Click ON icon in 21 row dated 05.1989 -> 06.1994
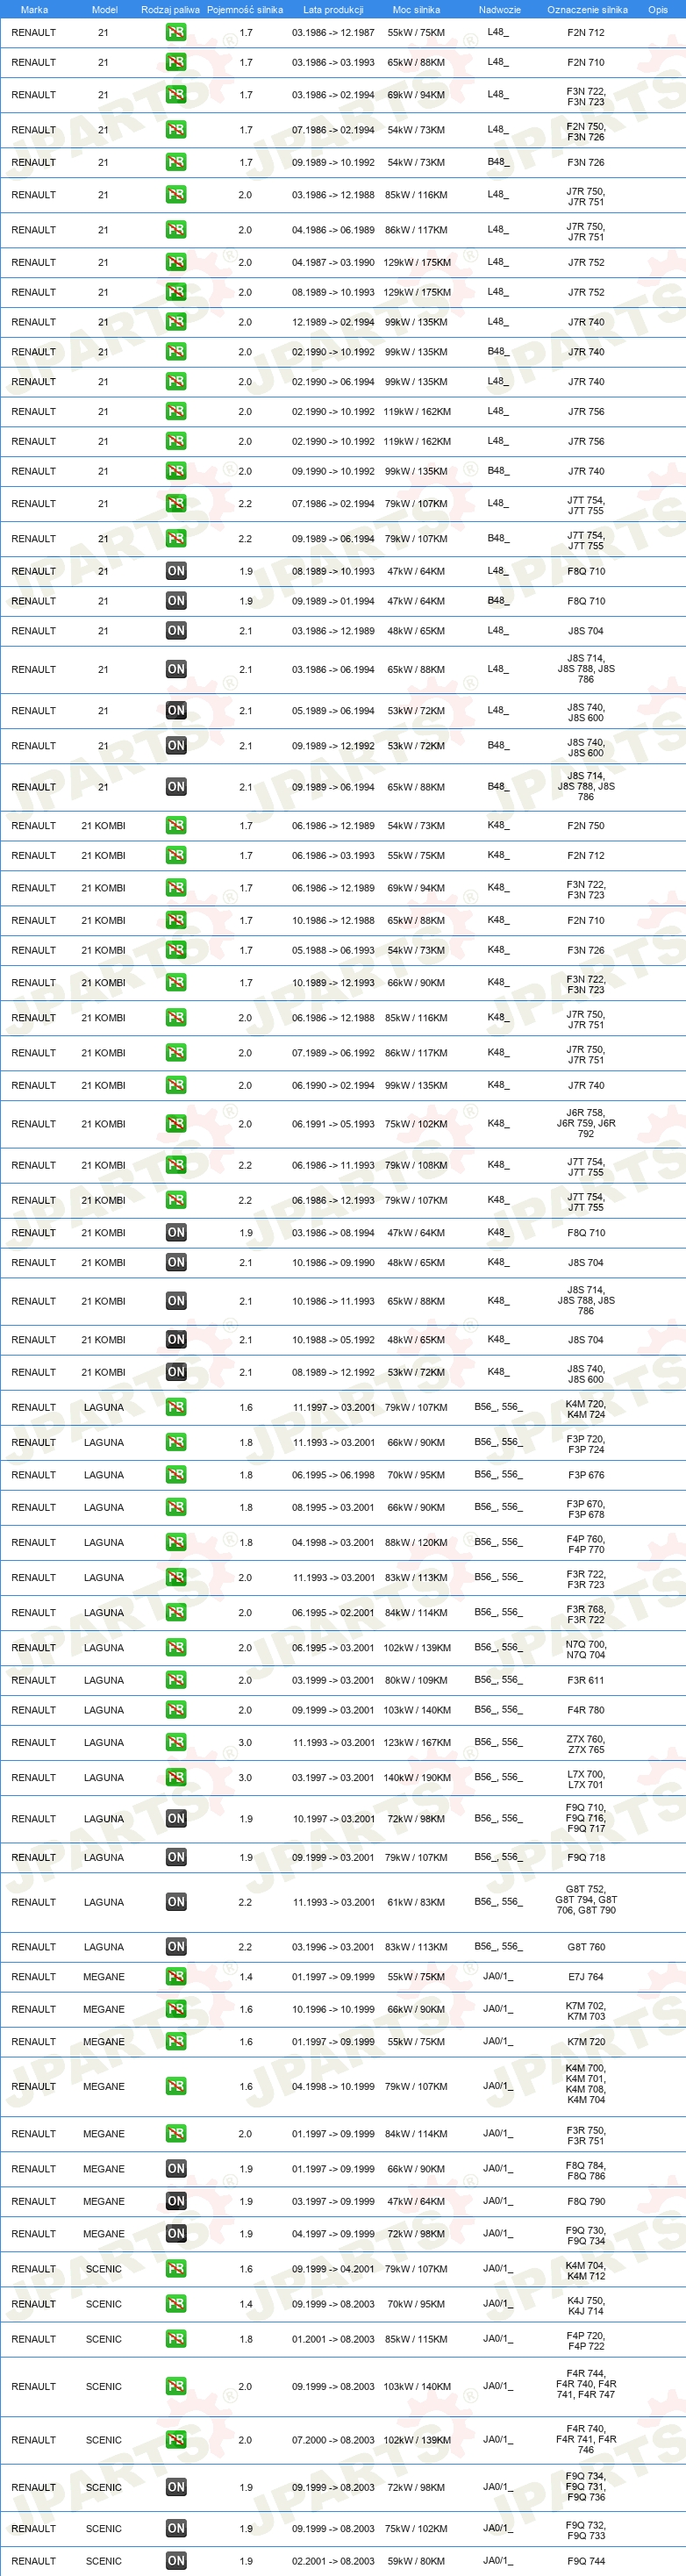This screenshot has height=2576, width=686. click(x=176, y=711)
